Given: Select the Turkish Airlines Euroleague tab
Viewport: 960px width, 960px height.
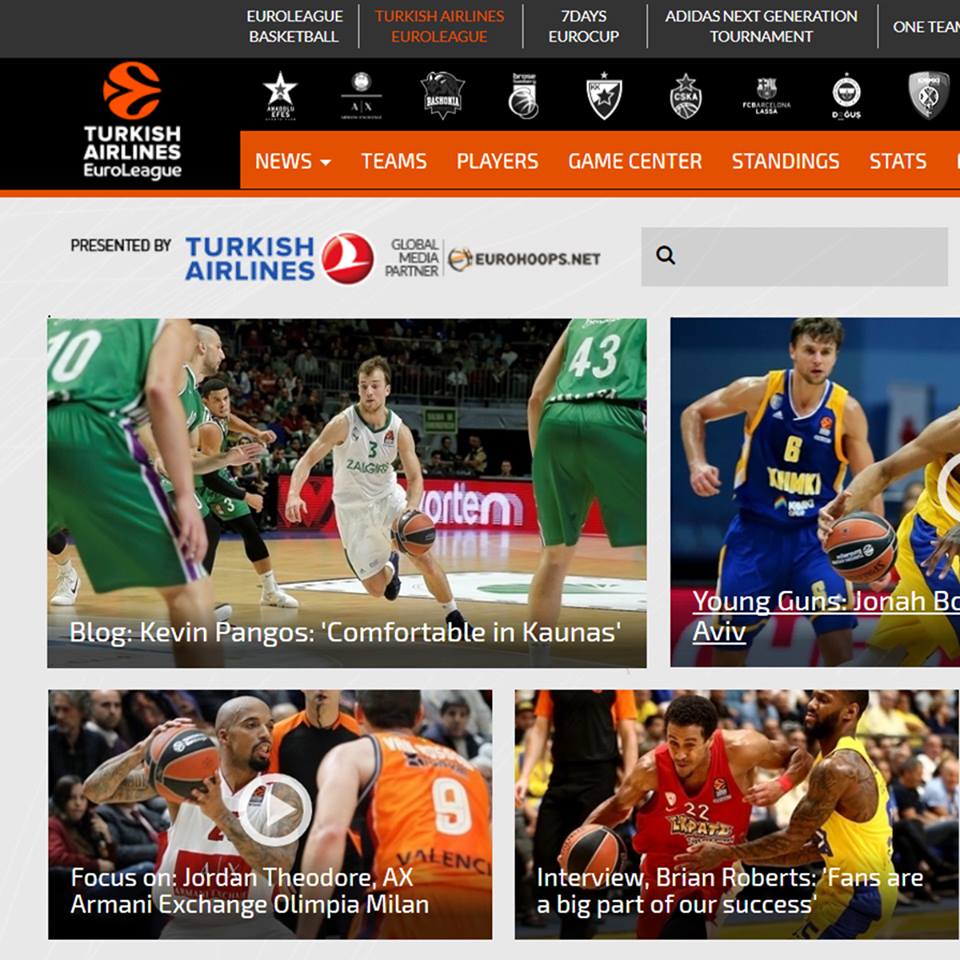Looking at the screenshot, I should tap(440, 26).
